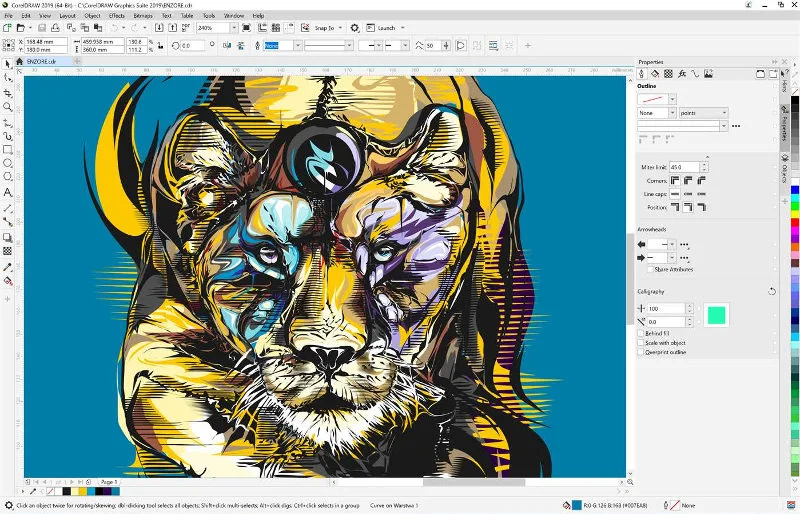The height and width of the screenshot is (514, 800).
Task: Open the line style dropdown in Properties
Action: coord(723,126)
